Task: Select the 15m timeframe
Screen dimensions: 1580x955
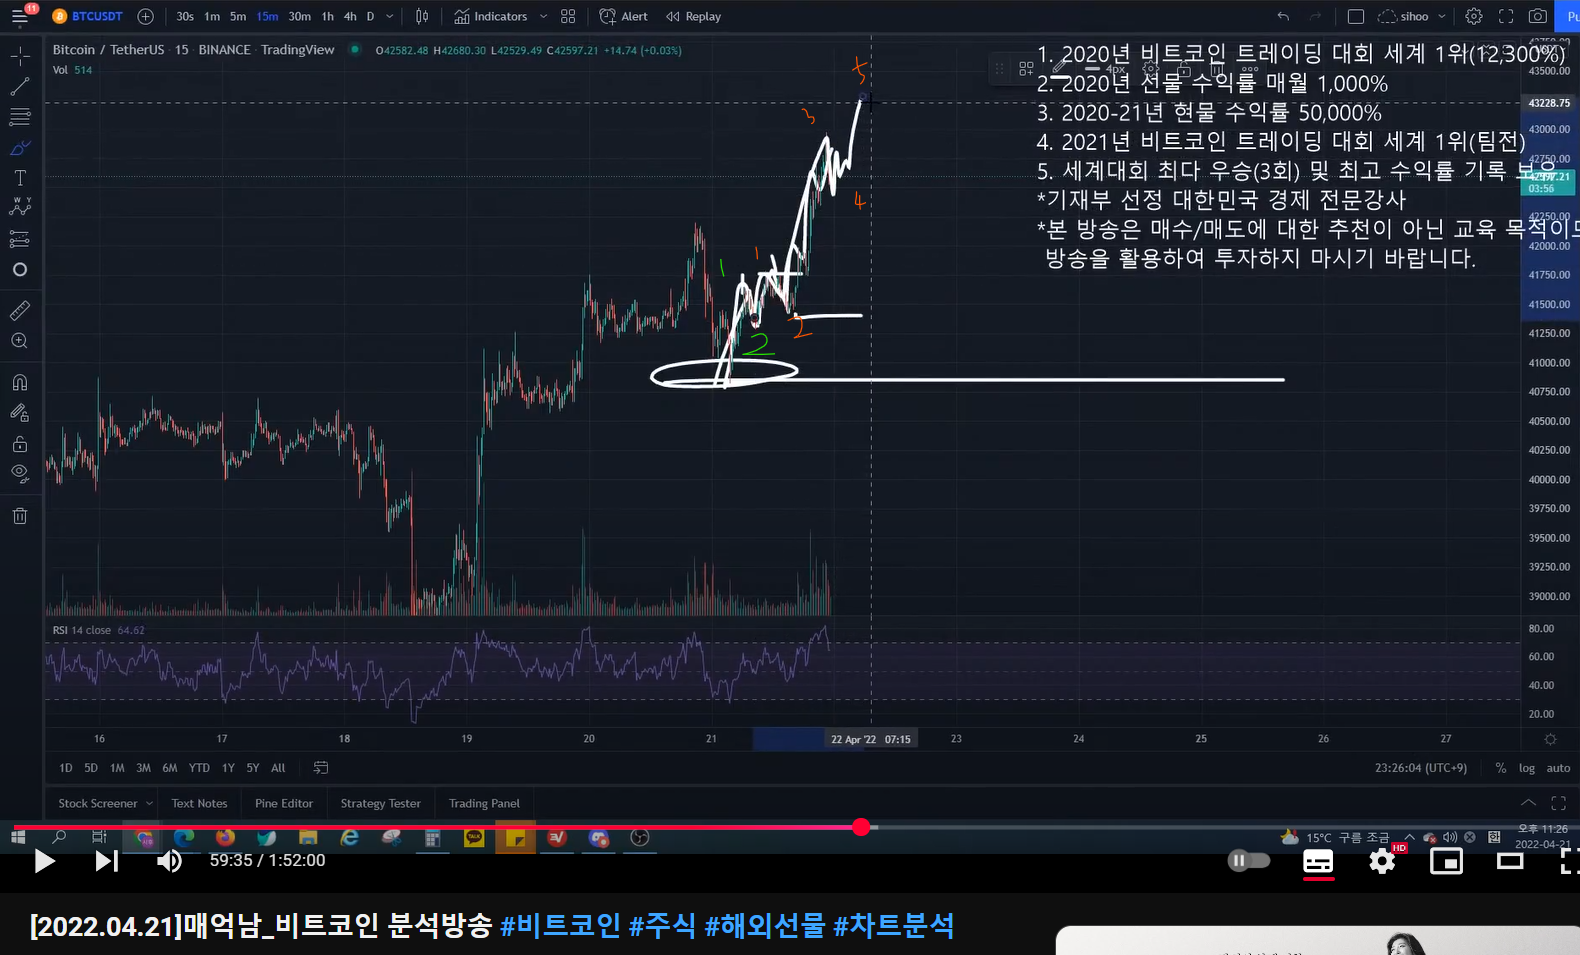Action: [267, 17]
